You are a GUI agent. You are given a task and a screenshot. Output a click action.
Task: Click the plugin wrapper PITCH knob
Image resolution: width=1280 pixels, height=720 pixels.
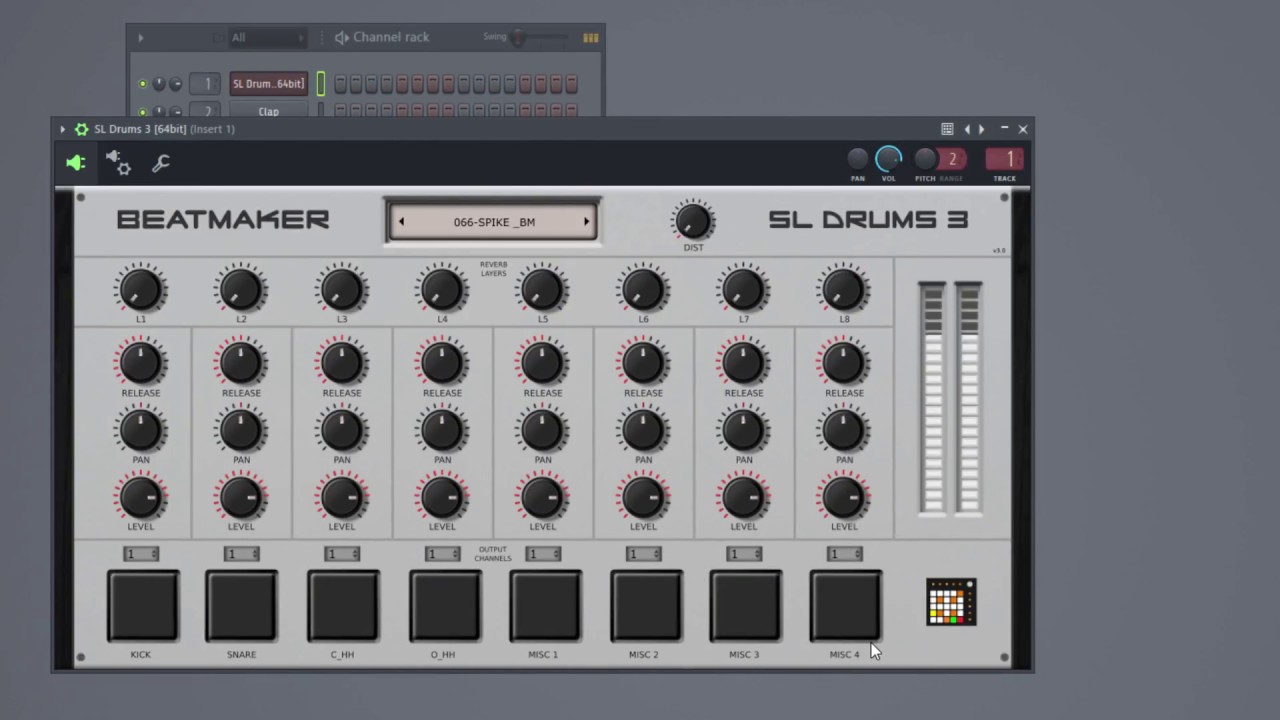pyautogui.click(x=925, y=159)
